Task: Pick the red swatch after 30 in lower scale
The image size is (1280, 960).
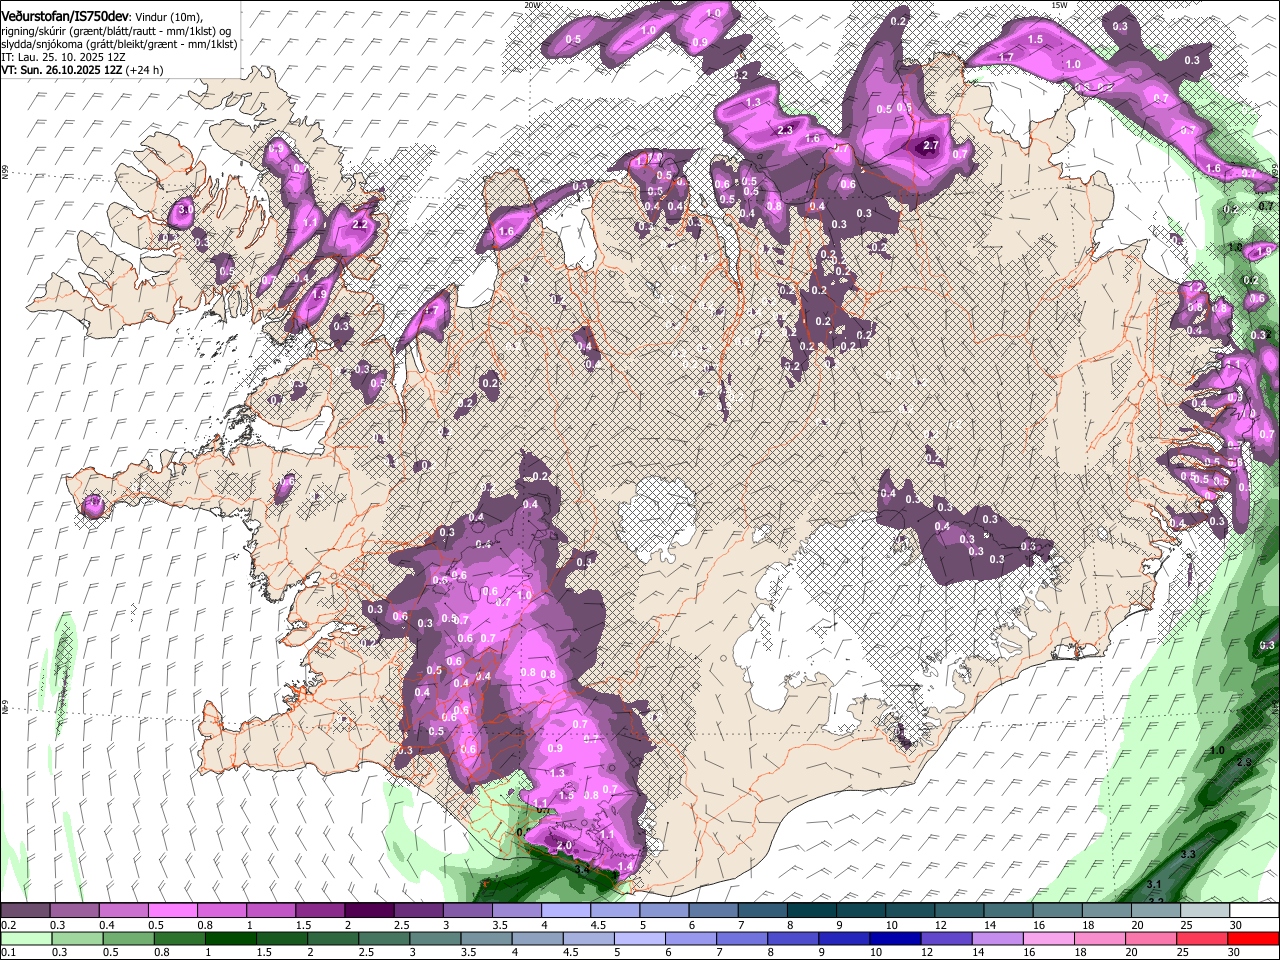Action: (1253, 939)
